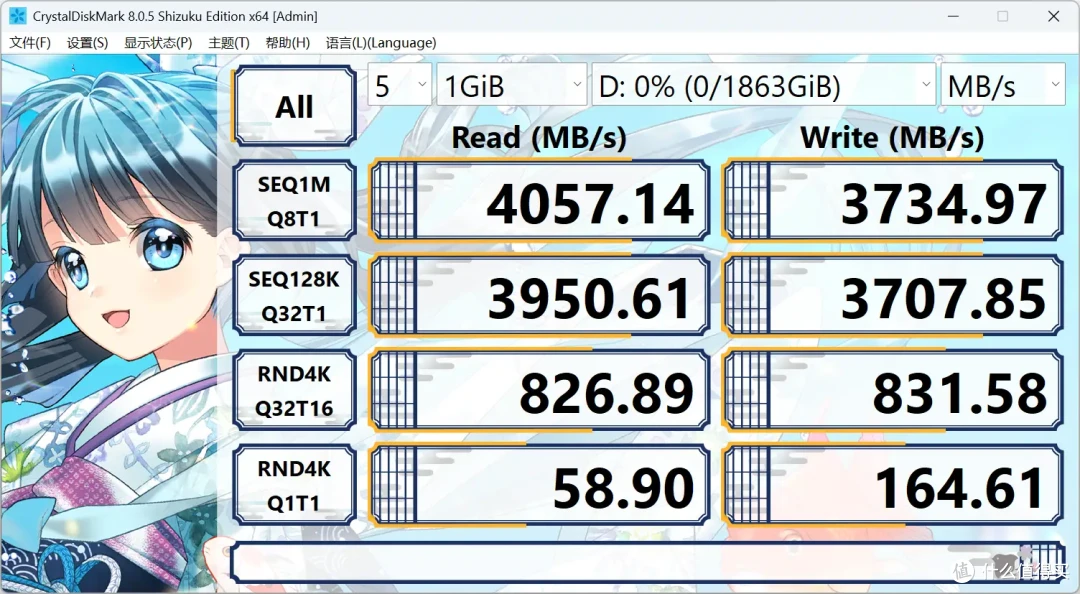Select the 826.89 random read result

(x=540, y=391)
